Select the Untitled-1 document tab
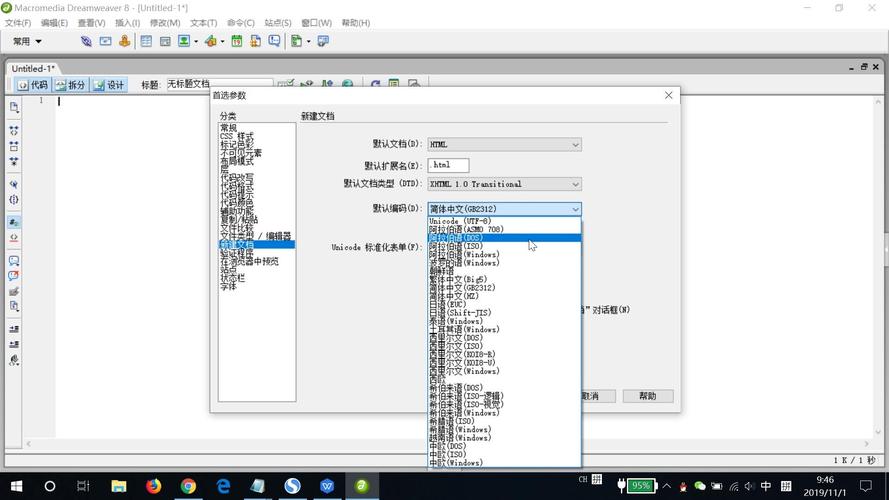This screenshot has height=500, width=889. click(x=32, y=69)
